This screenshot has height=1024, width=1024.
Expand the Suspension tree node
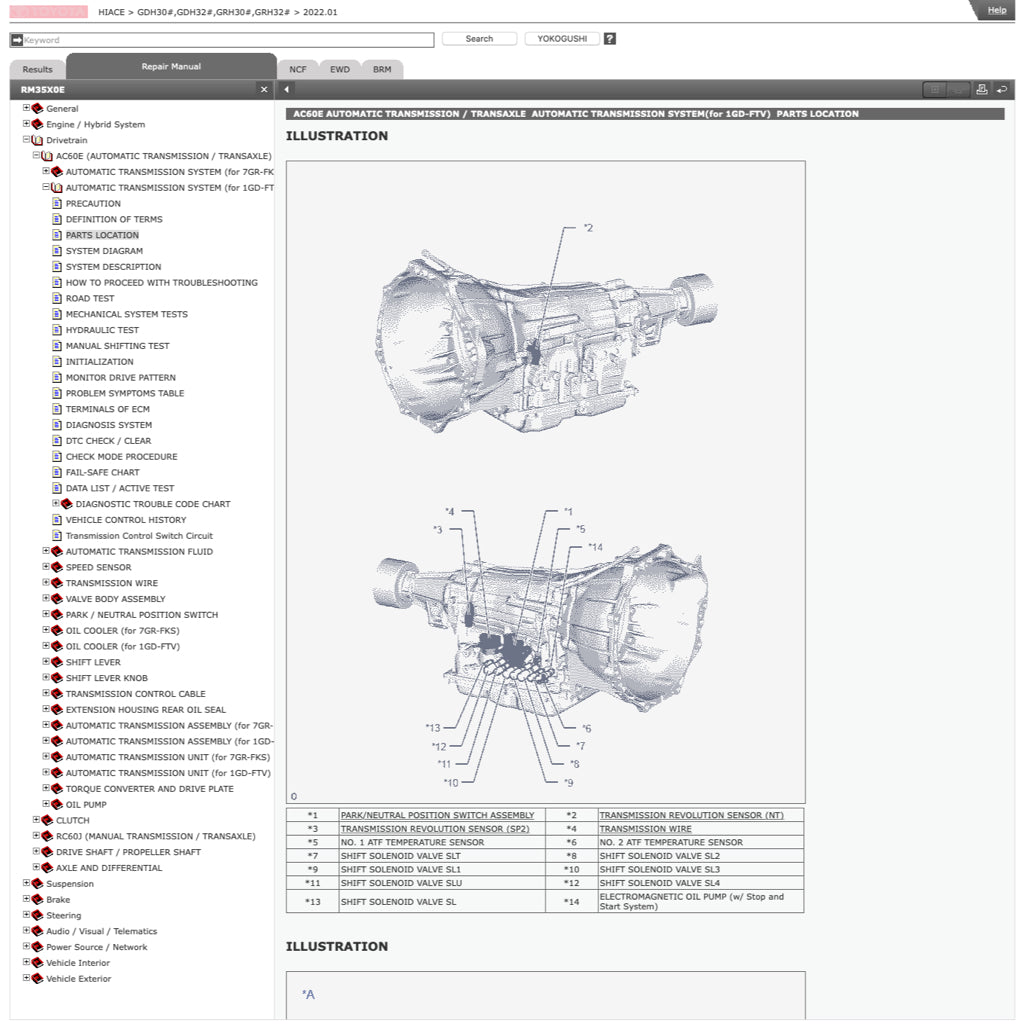[24, 883]
